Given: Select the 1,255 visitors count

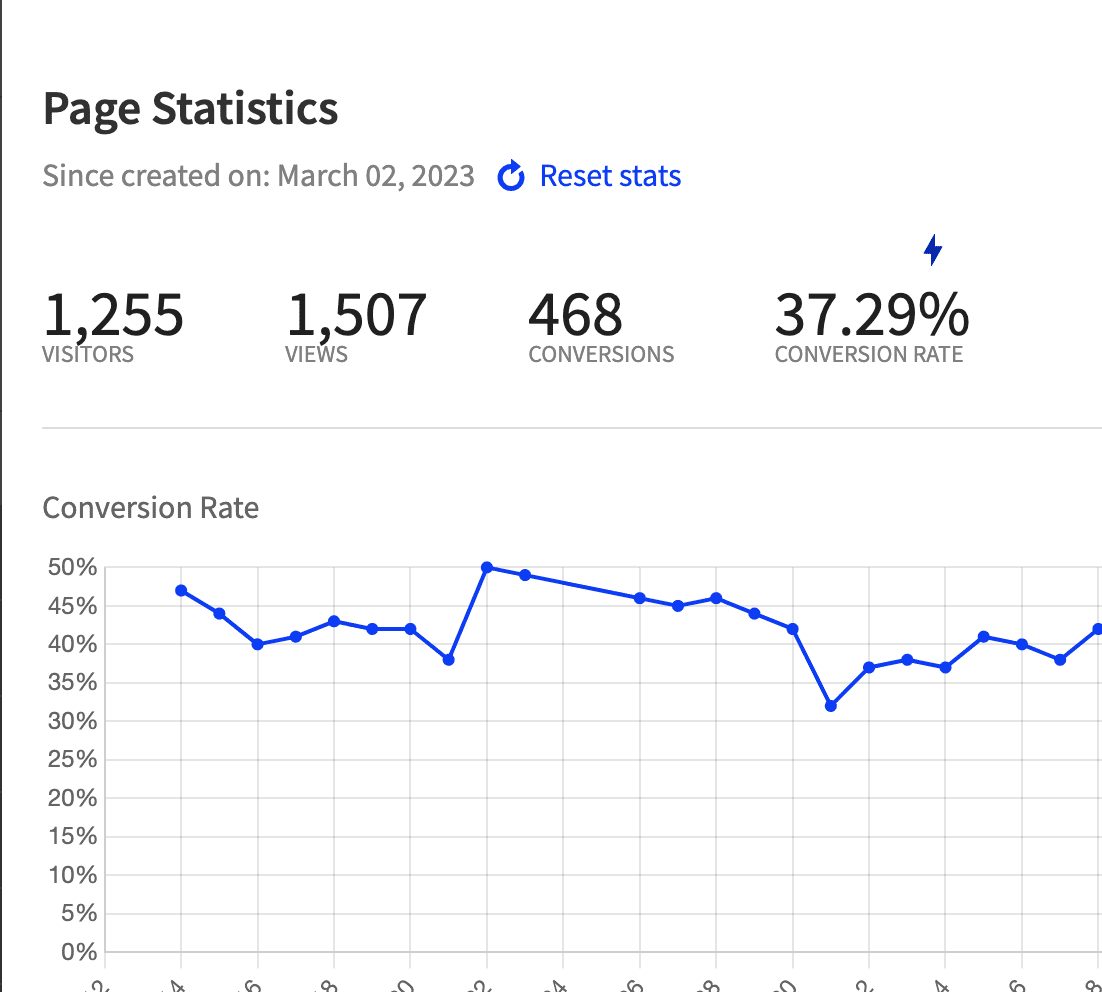Looking at the screenshot, I should tap(113, 315).
